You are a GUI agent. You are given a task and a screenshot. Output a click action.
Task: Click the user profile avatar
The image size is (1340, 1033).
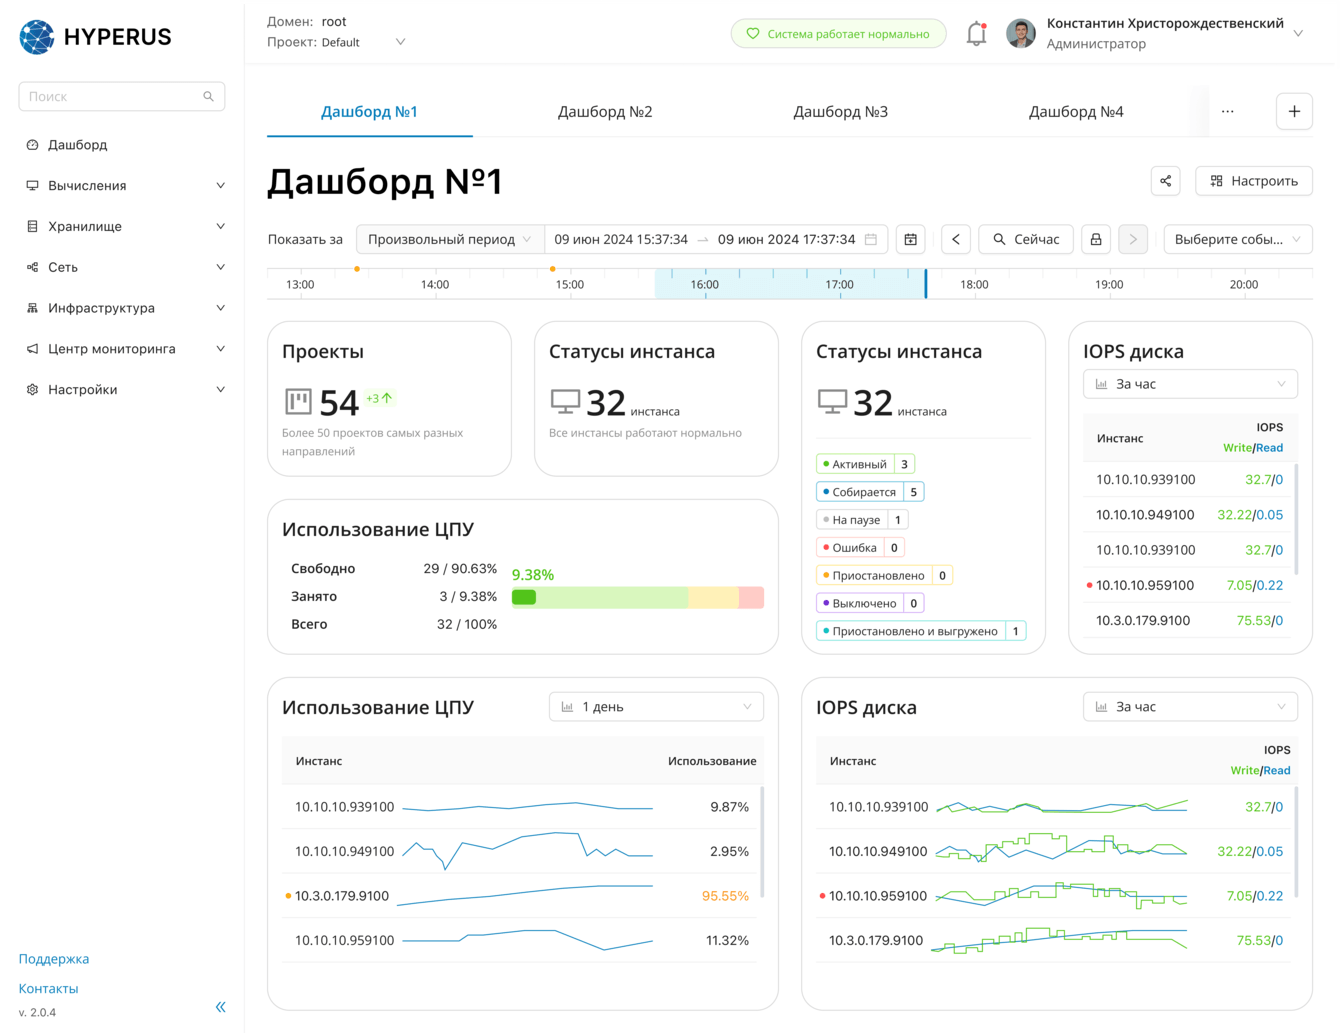click(x=1020, y=34)
